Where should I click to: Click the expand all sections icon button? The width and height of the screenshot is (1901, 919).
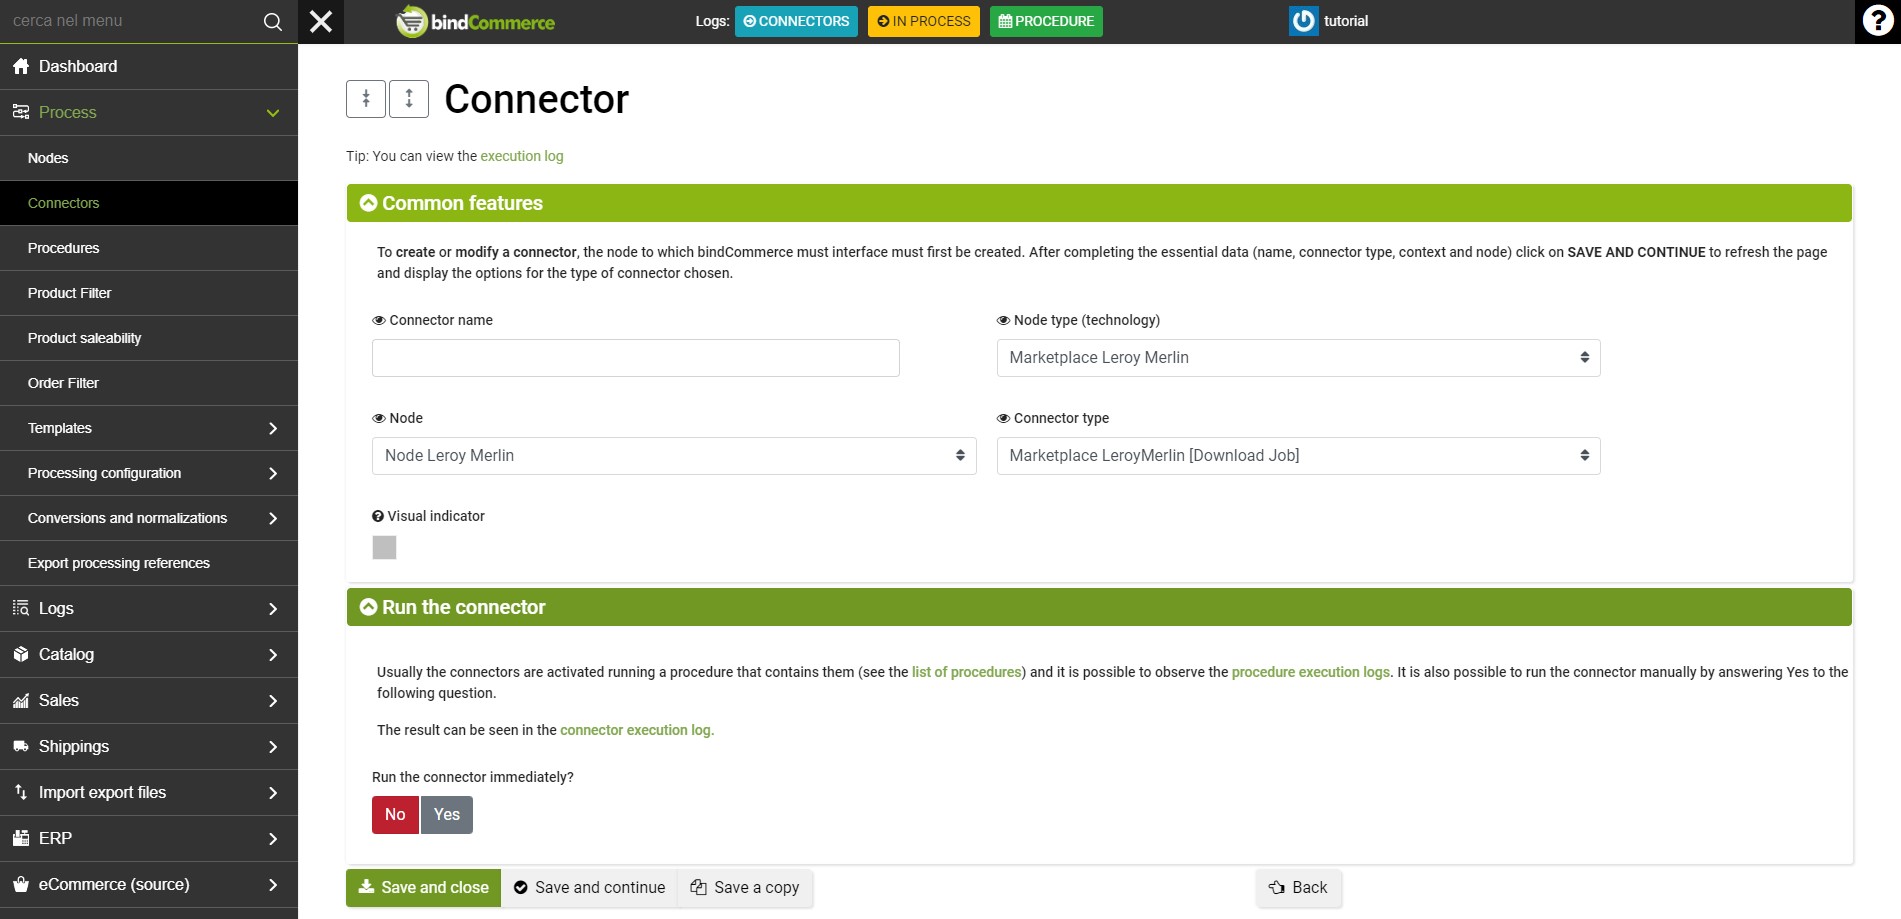click(409, 99)
